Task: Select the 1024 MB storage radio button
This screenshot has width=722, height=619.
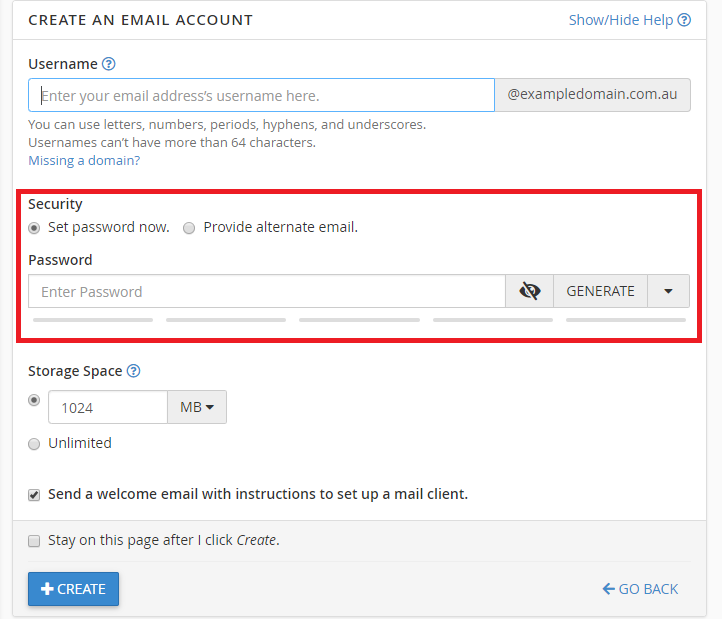Action: 35,400
